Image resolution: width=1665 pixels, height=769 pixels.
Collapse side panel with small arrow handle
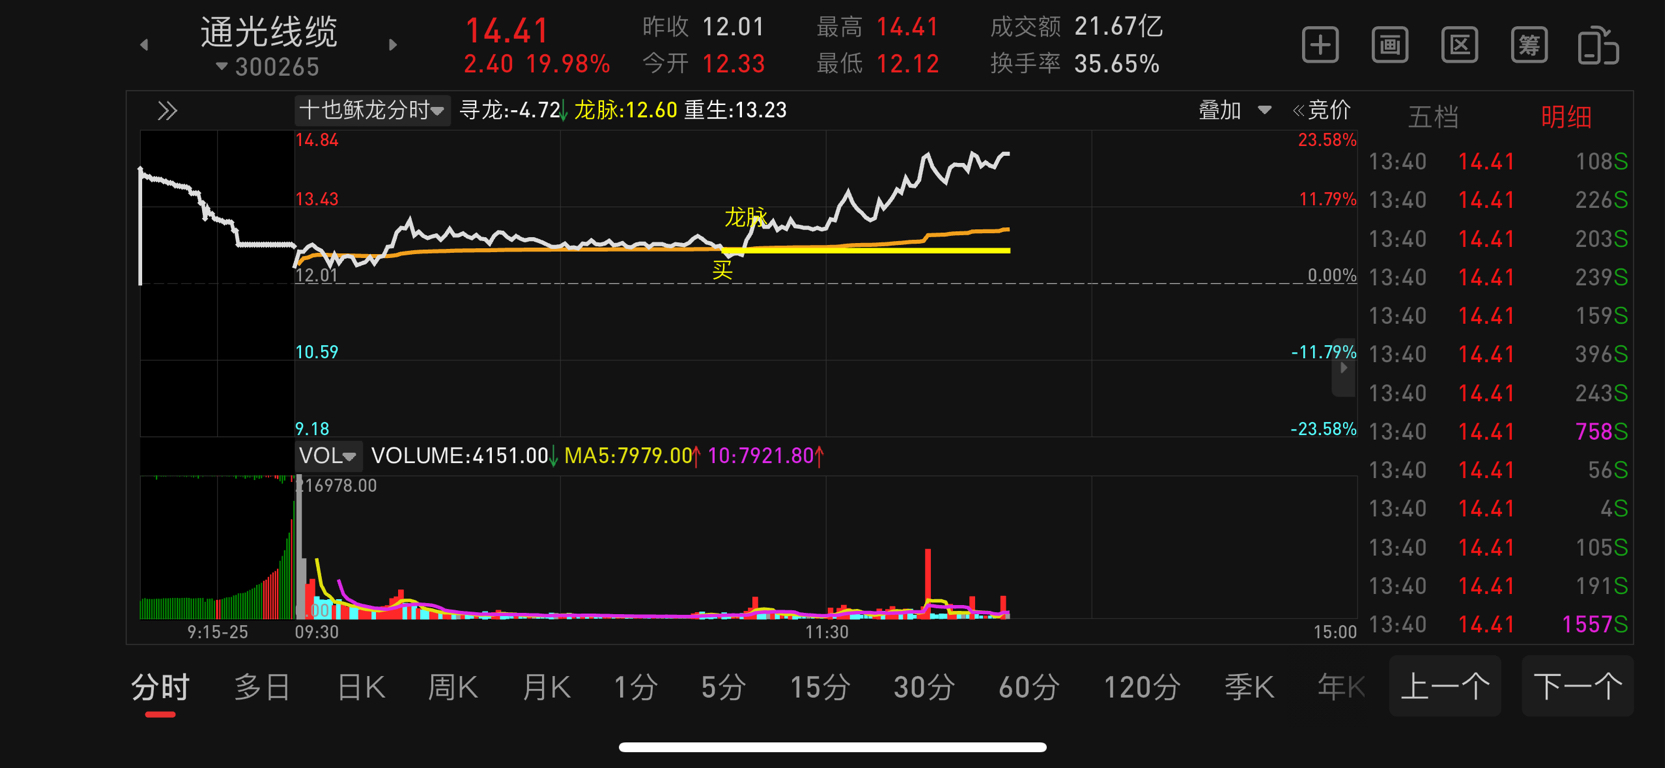[1343, 369]
